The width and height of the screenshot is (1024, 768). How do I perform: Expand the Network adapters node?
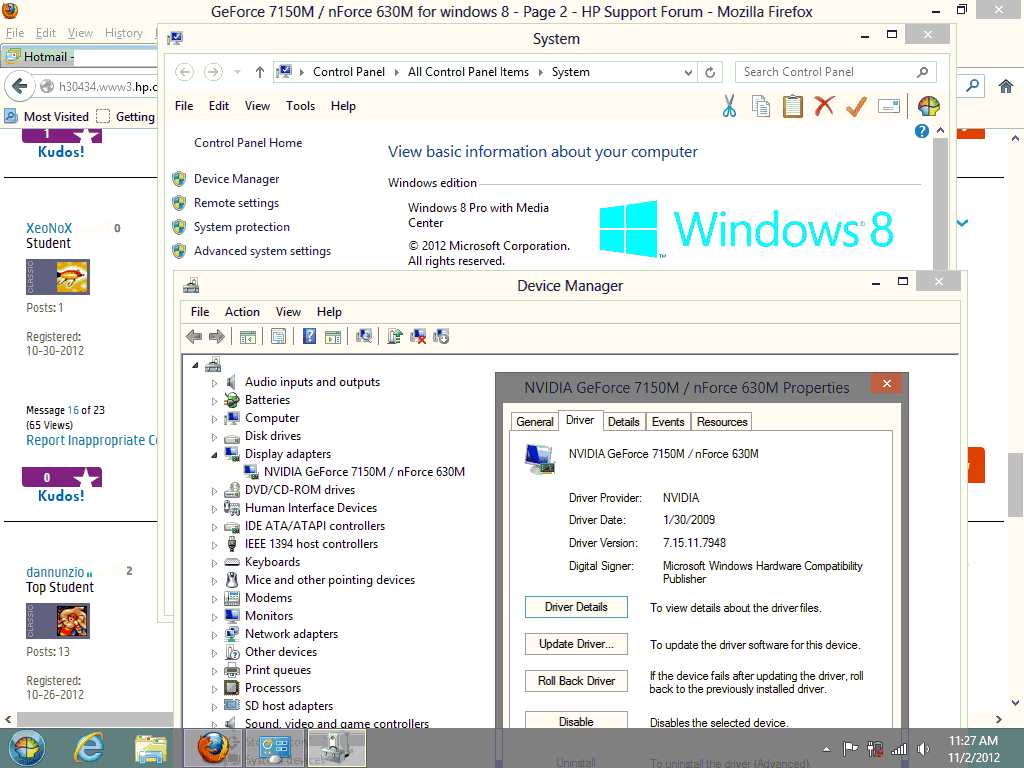pyautogui.click(x=214, y=634)
